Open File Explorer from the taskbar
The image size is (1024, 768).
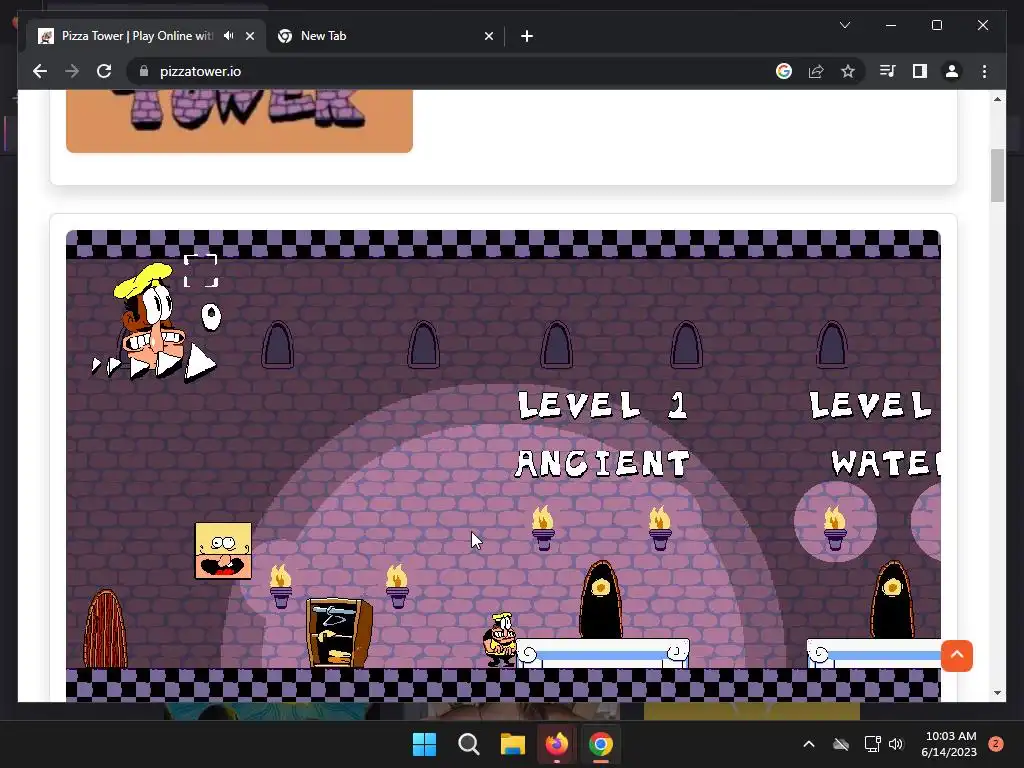pyautogui.click(x=513, y=744)
